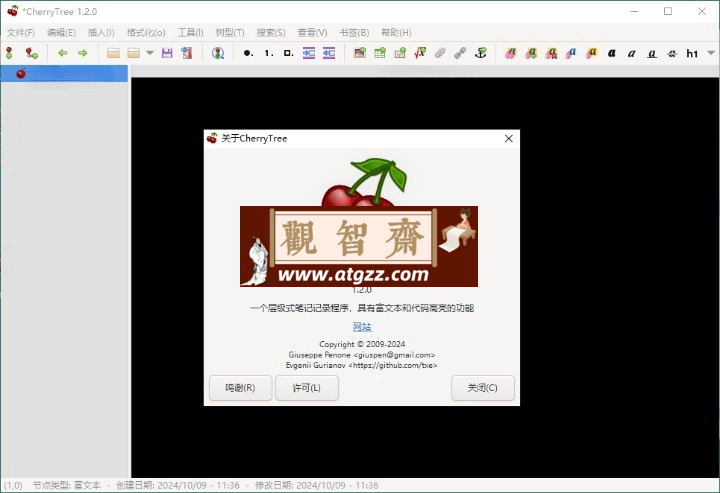Set the to-do checkbox list format
720x493 pixels.
(x=288, y=53)
